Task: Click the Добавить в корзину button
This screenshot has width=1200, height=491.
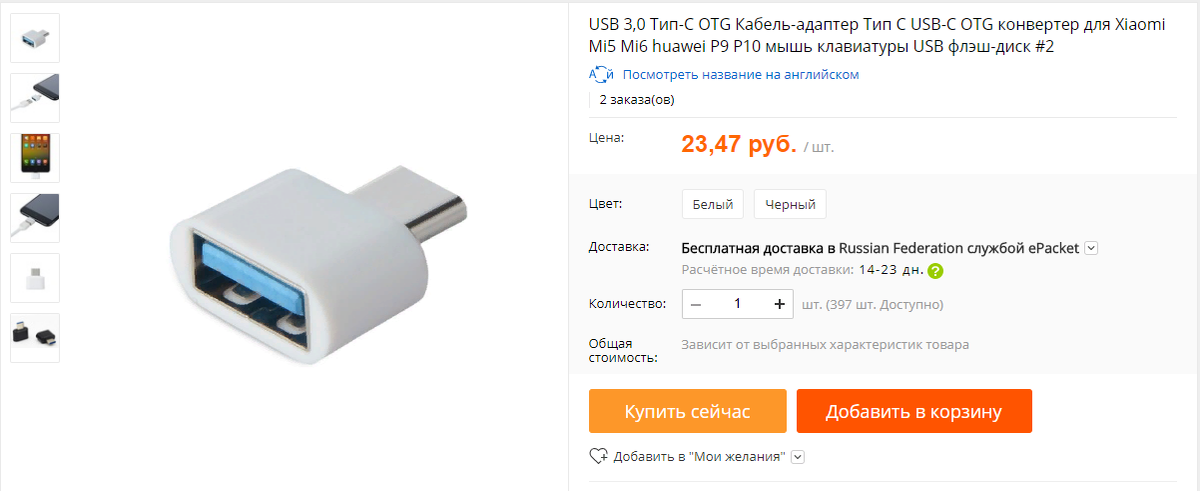Action: click(914, 411)
